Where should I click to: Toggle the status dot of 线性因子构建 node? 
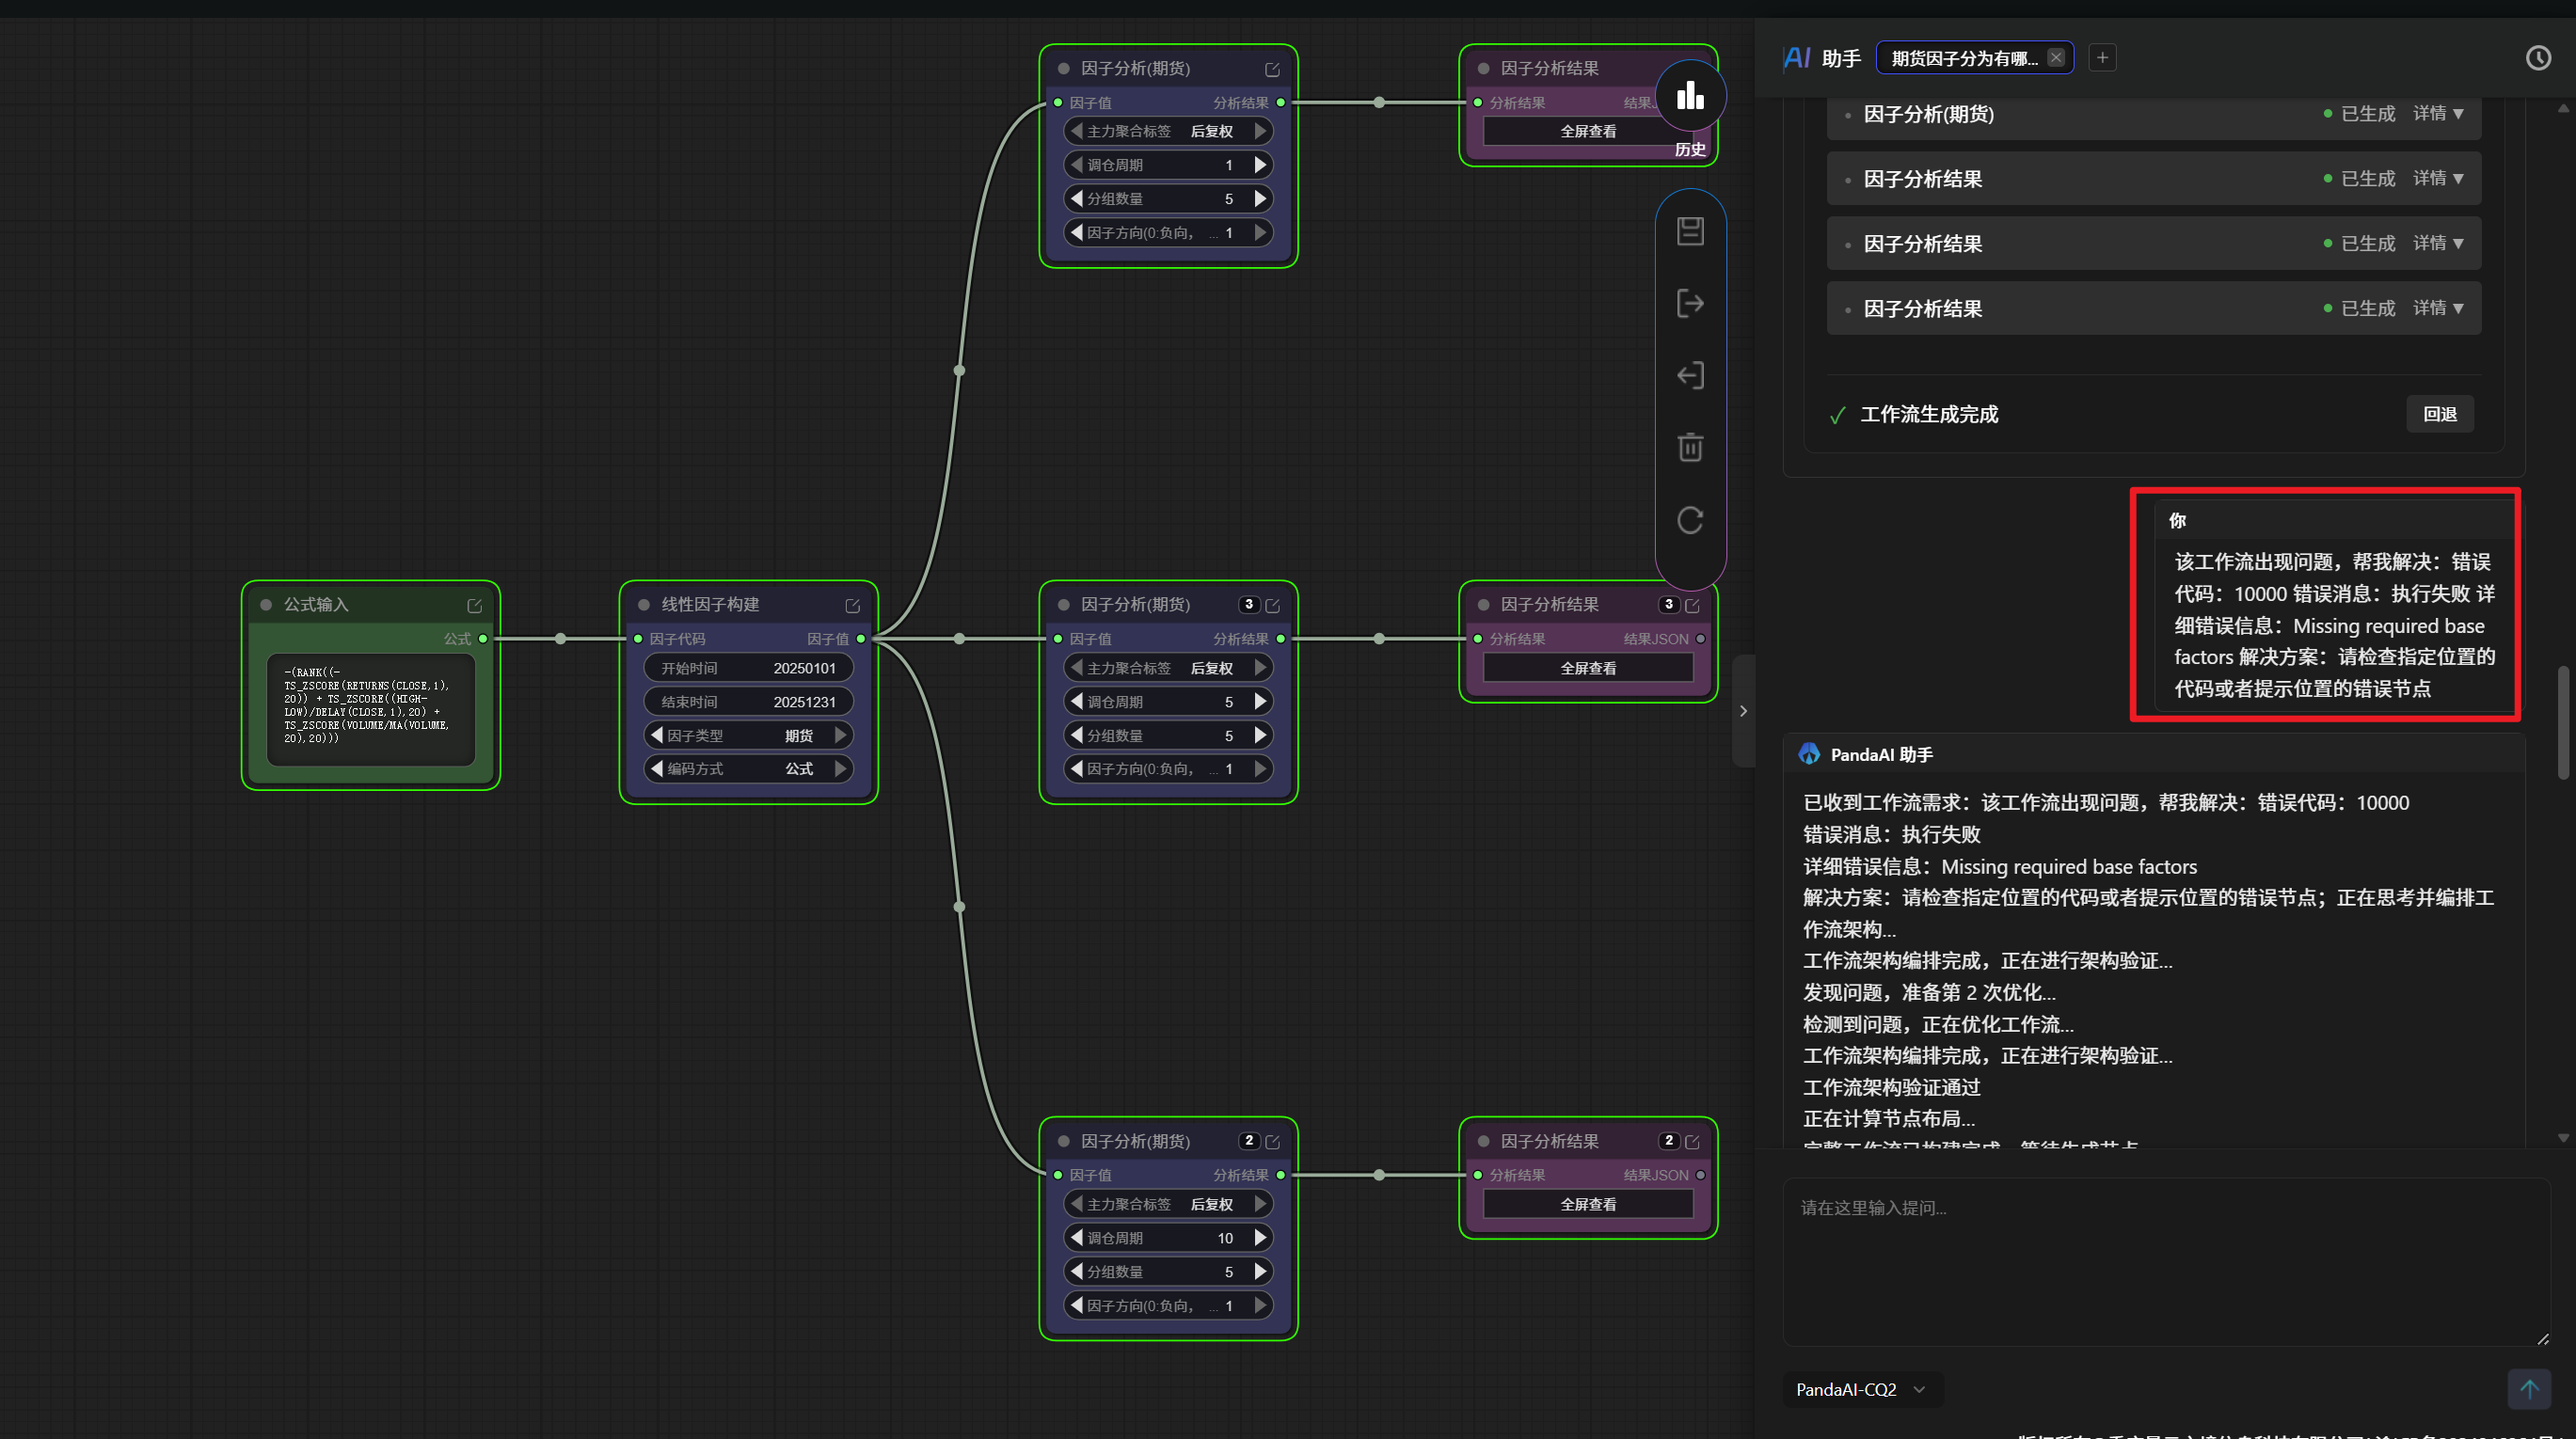(644, 605)
